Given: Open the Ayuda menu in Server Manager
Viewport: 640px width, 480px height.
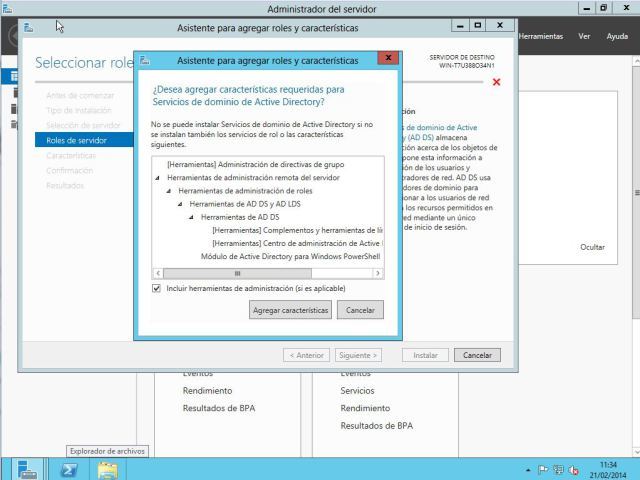Looking at the screenshot, I should pyautogui.click(x=617, y=36).
